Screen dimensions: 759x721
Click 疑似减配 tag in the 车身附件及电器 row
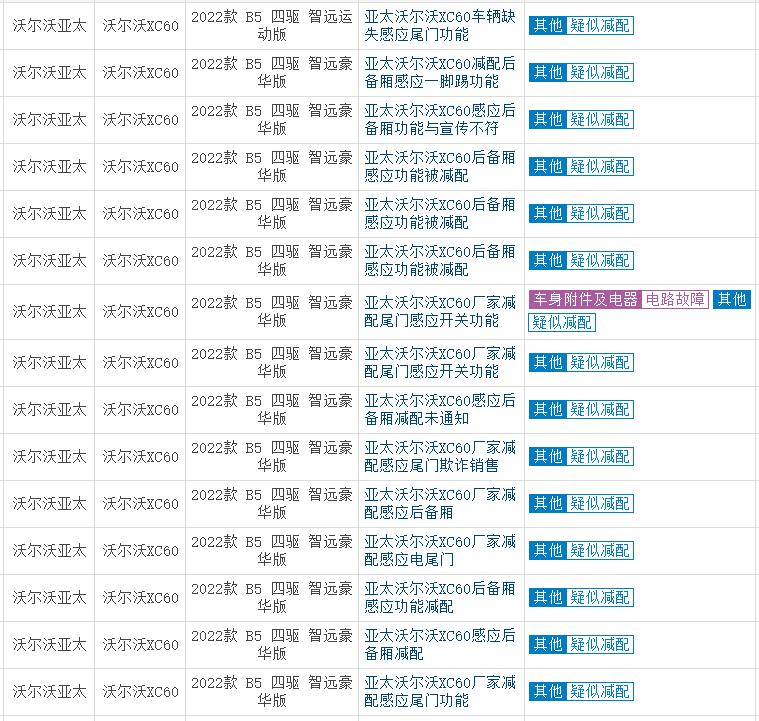[x=562, y=322]
